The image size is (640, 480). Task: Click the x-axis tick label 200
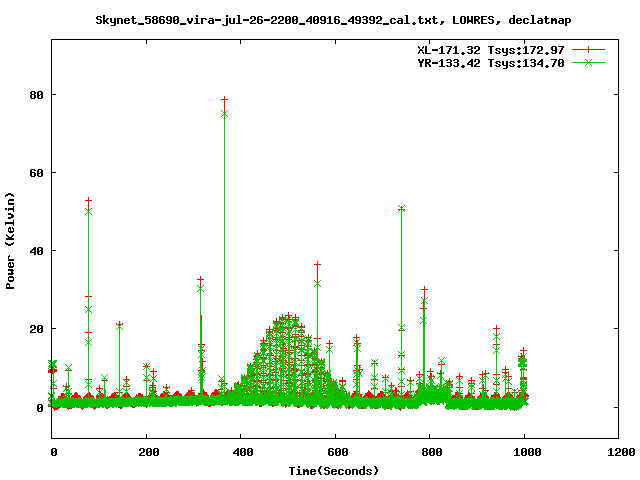click(x=149, y=452)
